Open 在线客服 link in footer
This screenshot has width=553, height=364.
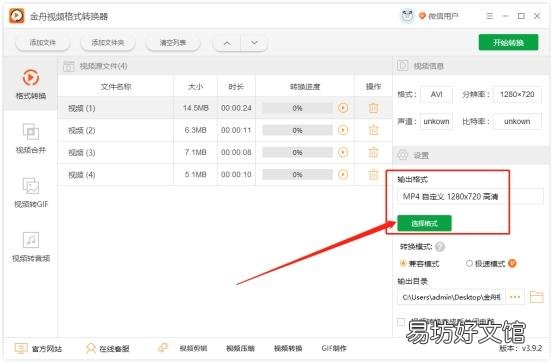click(x=114, y=349)
